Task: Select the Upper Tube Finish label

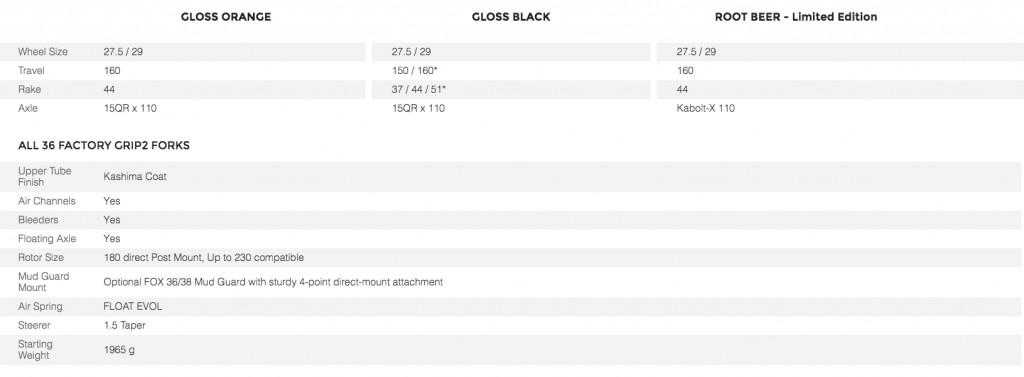Action: (x=44, y=176)
